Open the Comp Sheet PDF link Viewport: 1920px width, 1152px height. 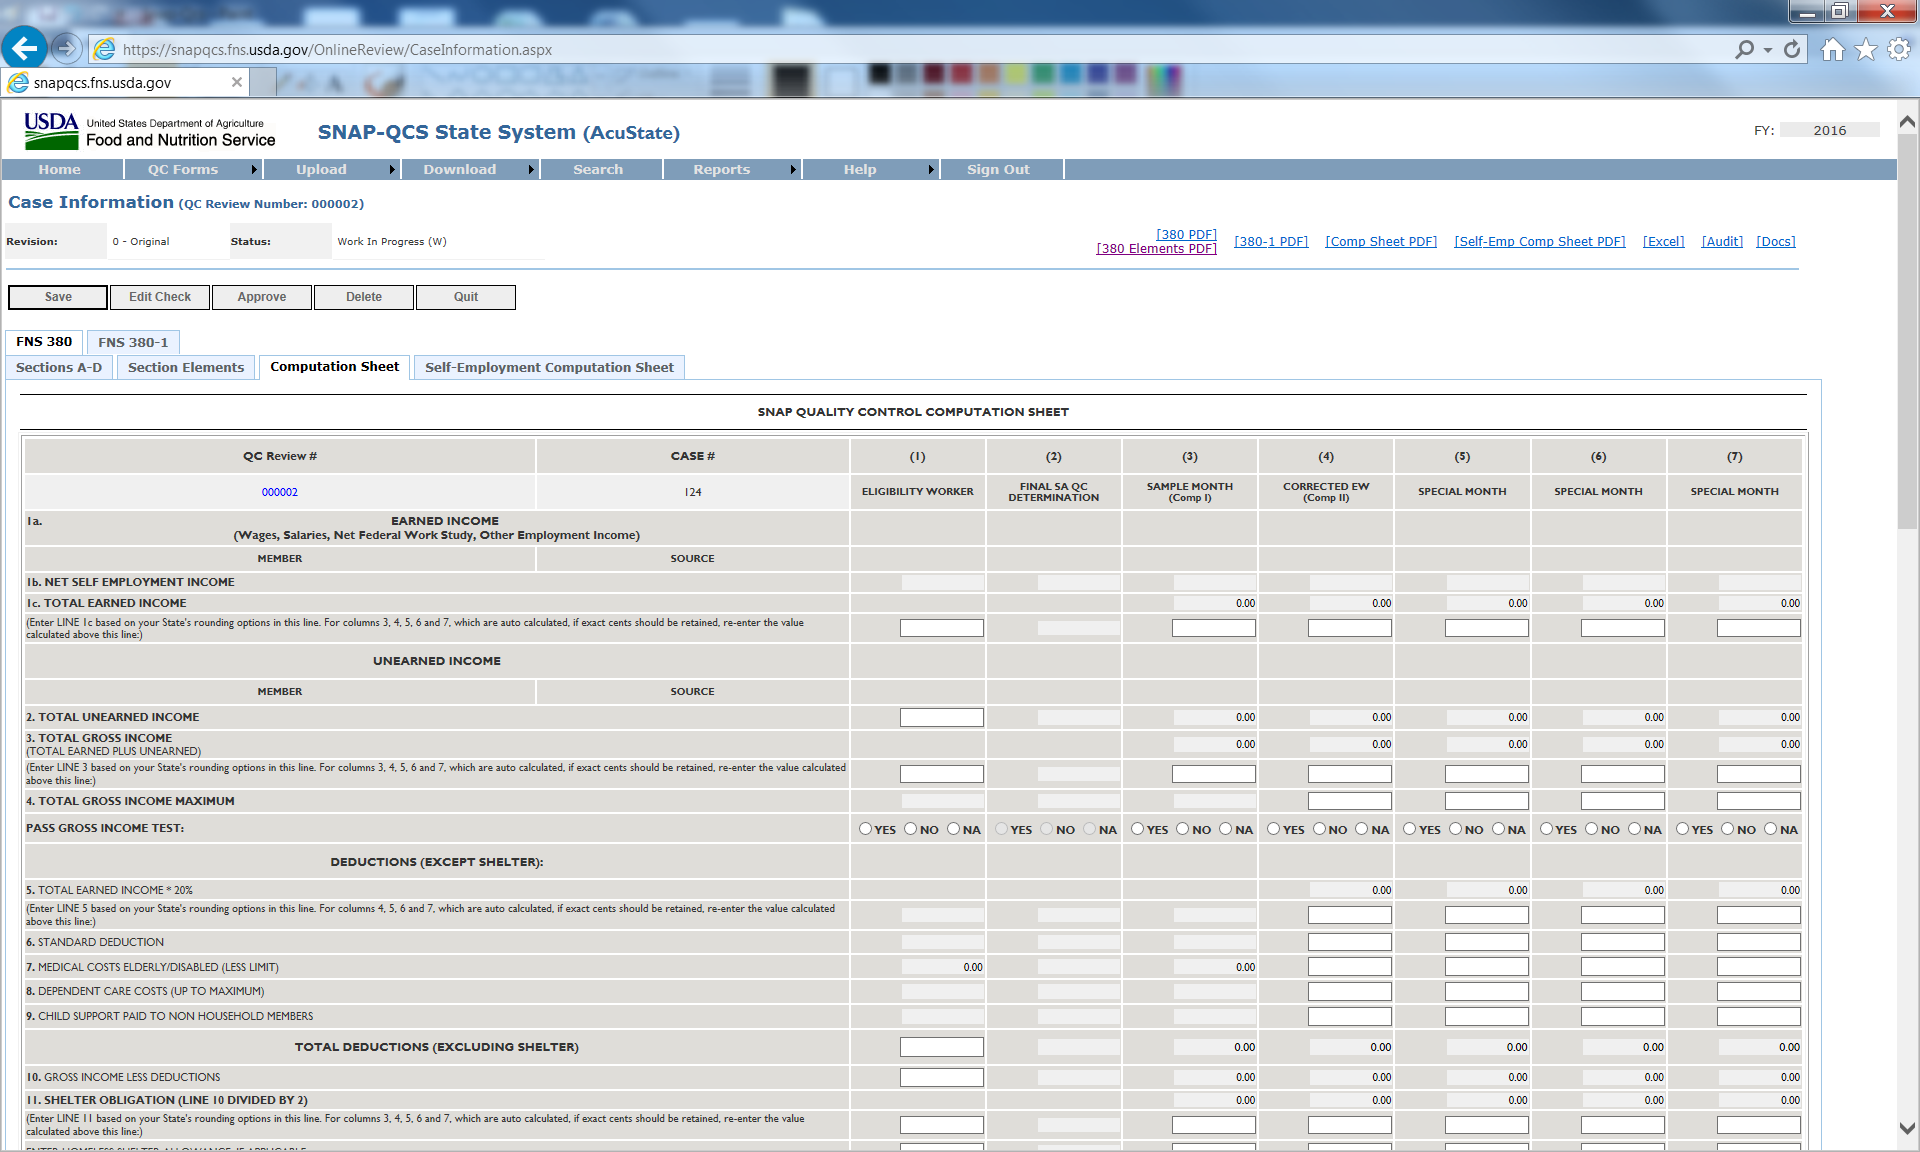(1380, 242)
